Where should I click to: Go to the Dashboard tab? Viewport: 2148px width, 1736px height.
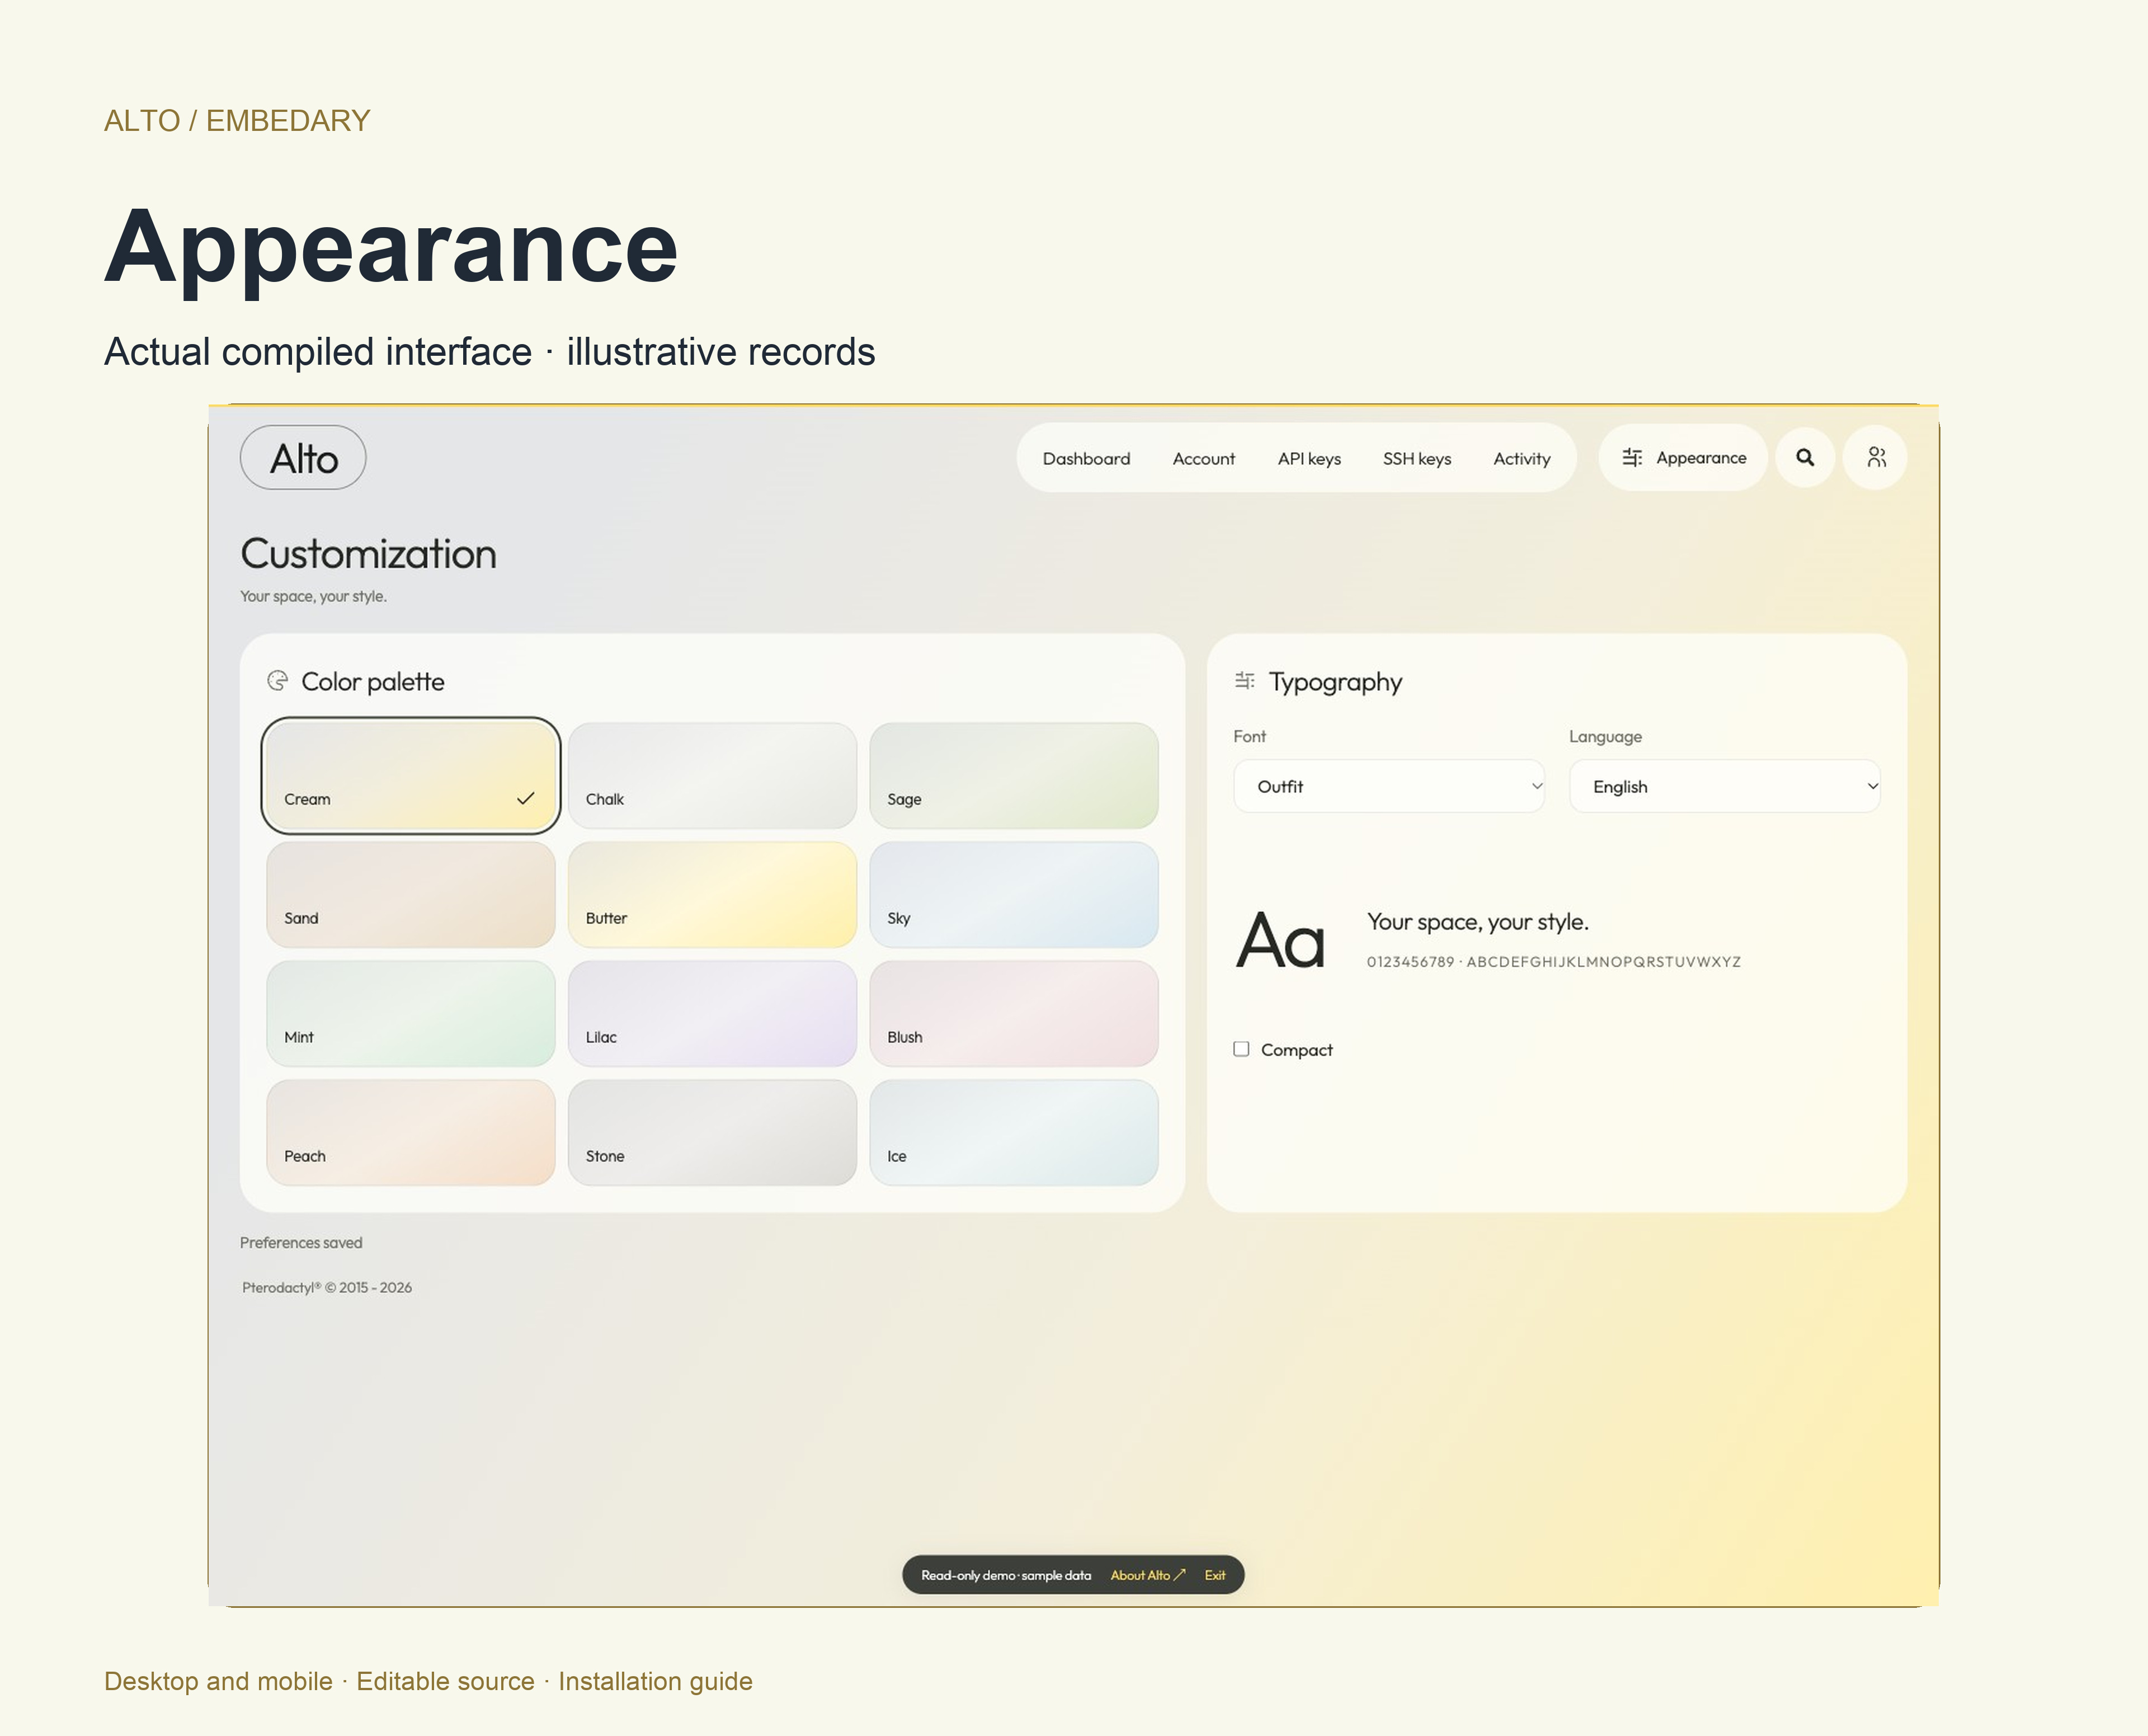[1086, 458]
